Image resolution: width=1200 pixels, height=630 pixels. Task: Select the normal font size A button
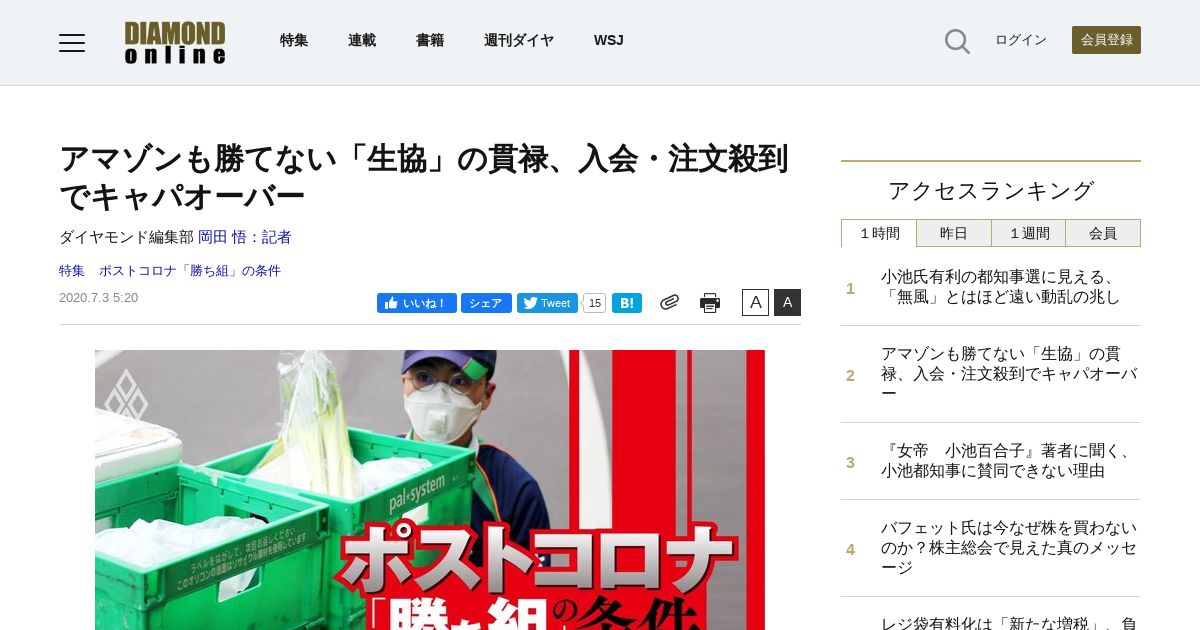[755, 302]
